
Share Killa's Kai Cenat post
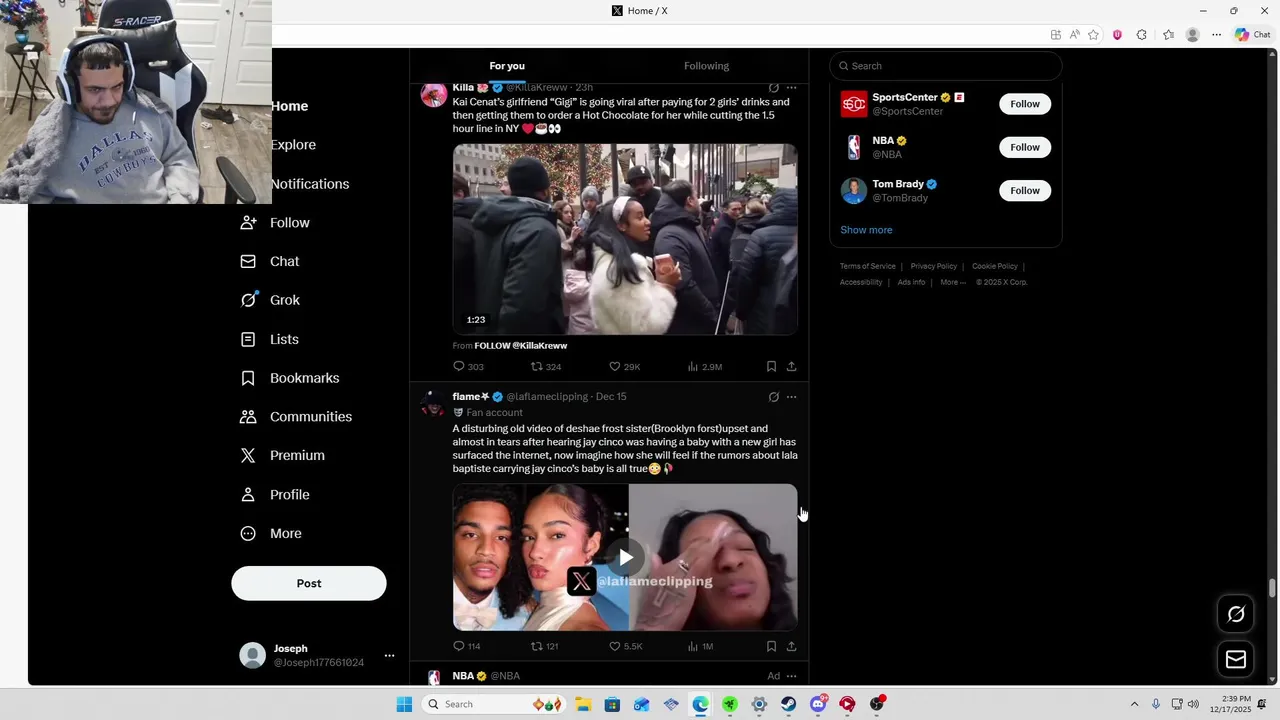click(x=791, y=367)
